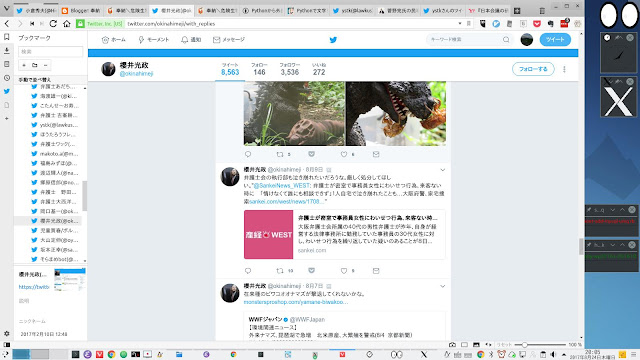
Task: Expand options chevron on the August 9 tweet
Action: coord(442,170)
